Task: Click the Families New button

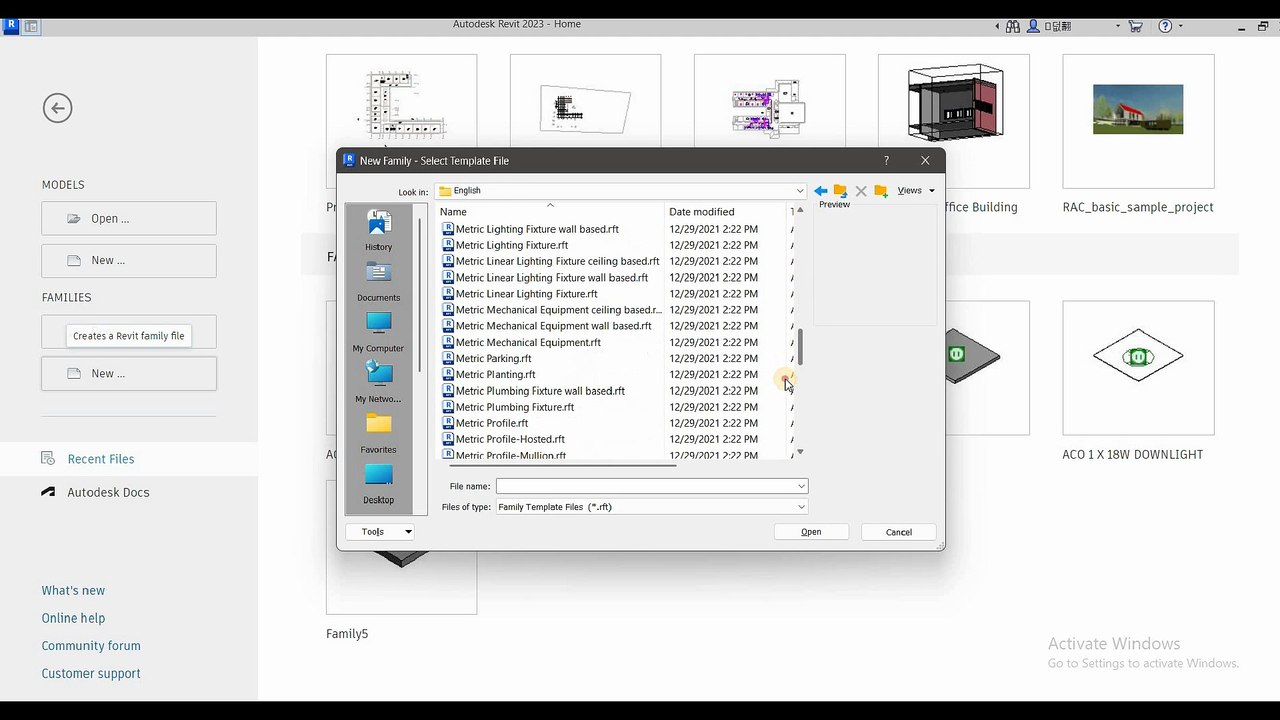Action: tap(129, 373)
